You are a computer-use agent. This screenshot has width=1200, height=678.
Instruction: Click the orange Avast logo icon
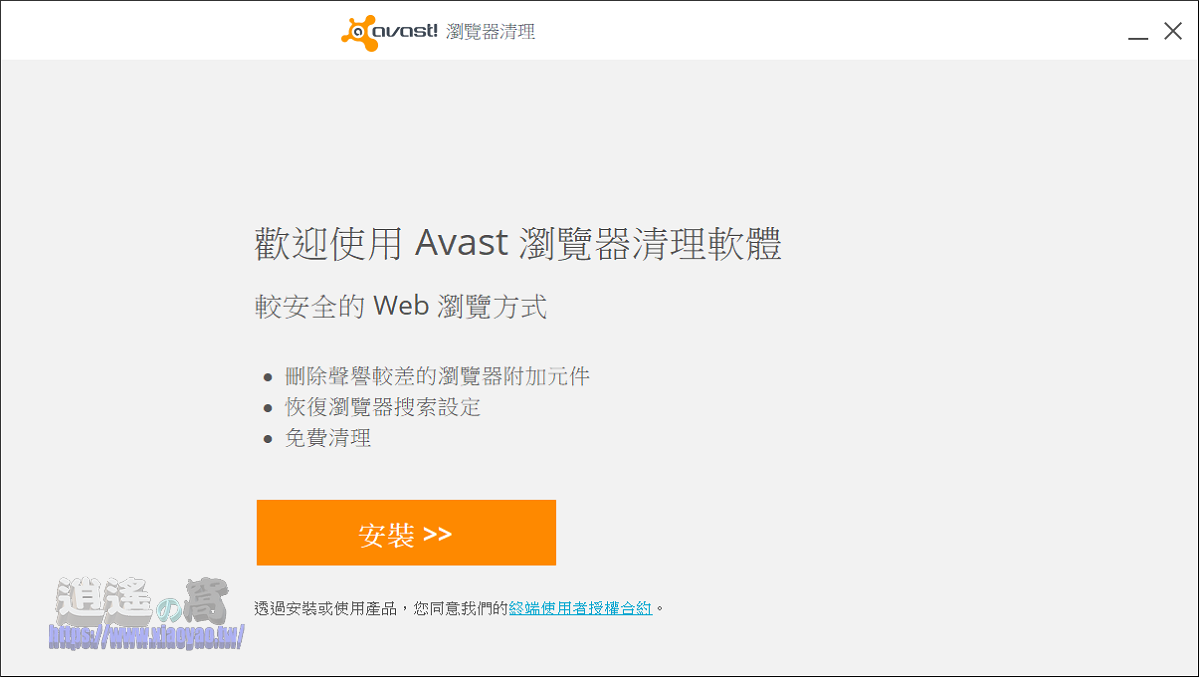[359, 32]
